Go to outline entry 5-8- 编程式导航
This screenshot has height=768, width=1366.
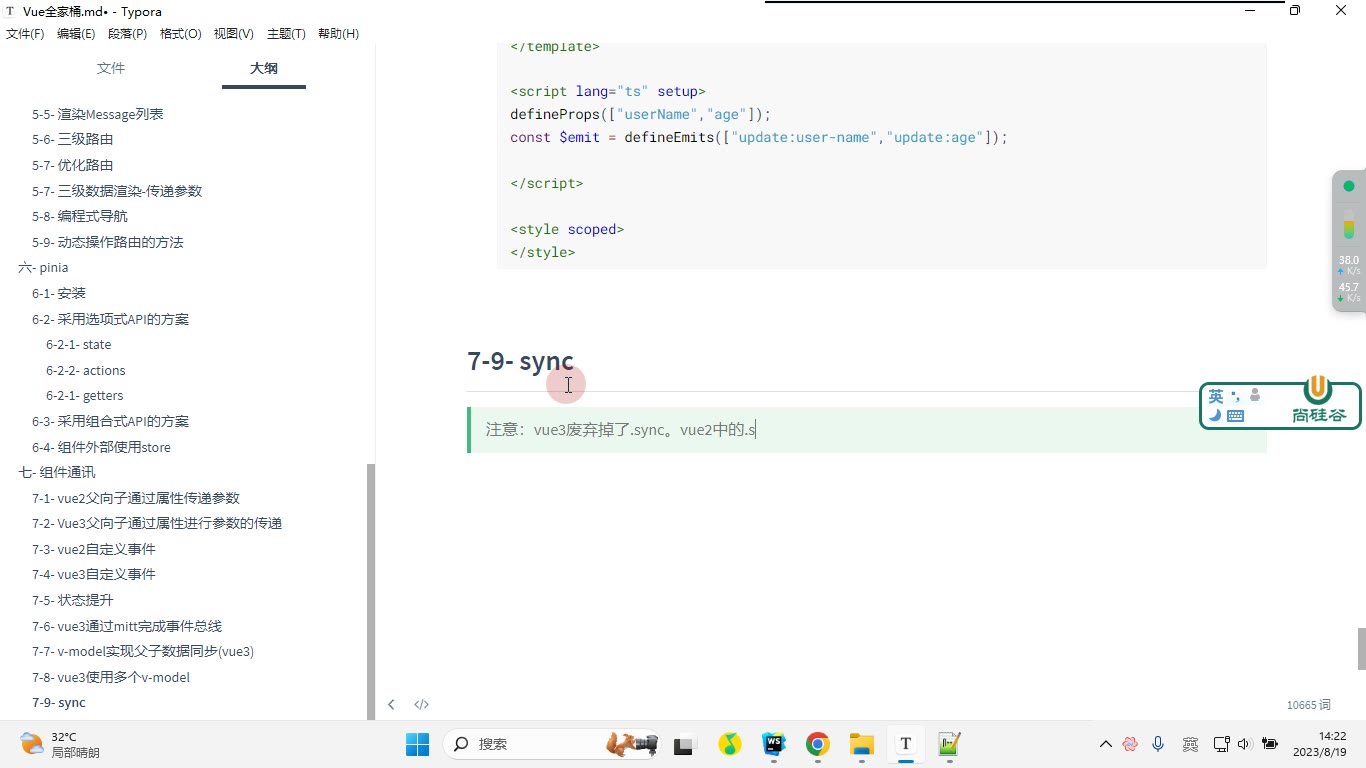click(x=80, y=216)
